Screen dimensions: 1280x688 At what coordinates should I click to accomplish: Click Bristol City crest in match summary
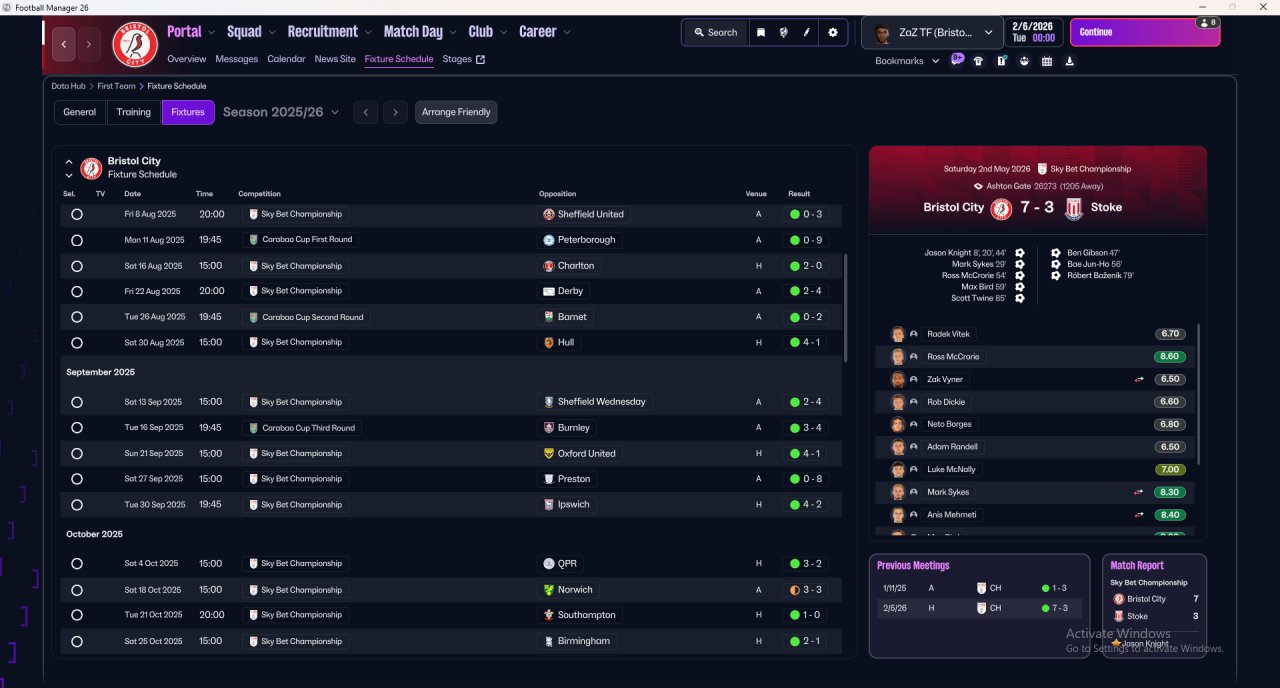pos(1001,208)
